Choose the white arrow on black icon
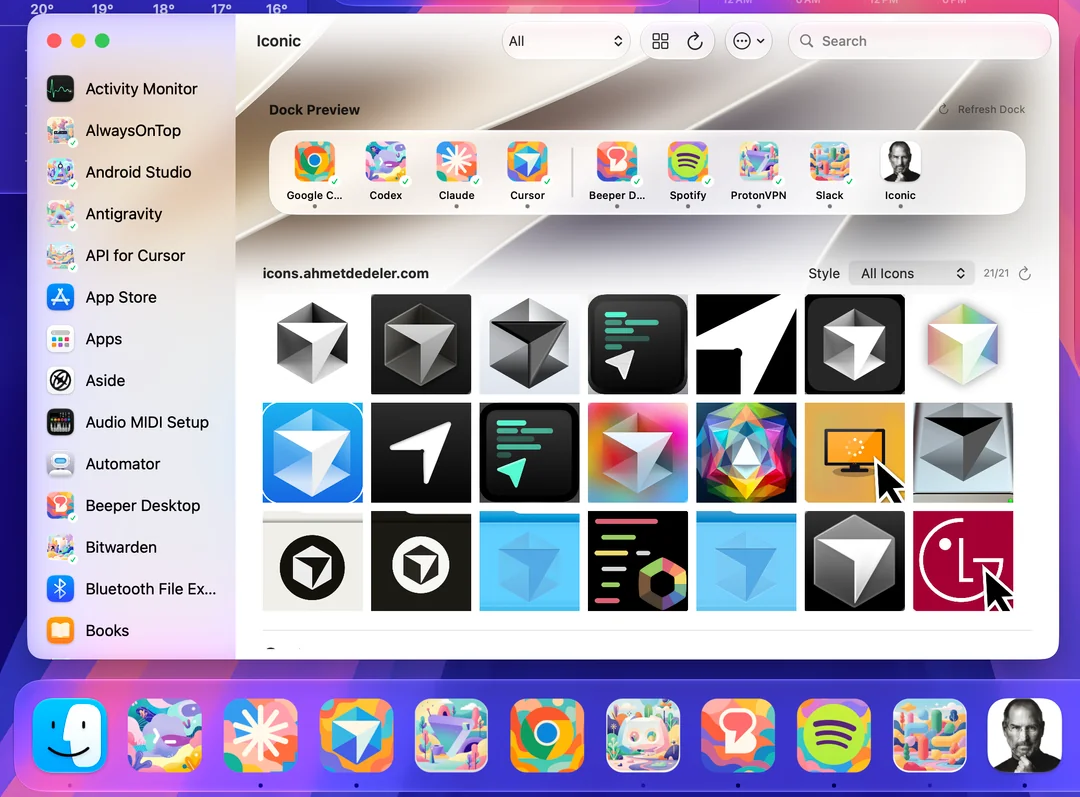Image resolution: width=1080 pixels, height=797 pixels. pyautogui.click(x=421, y=453)
